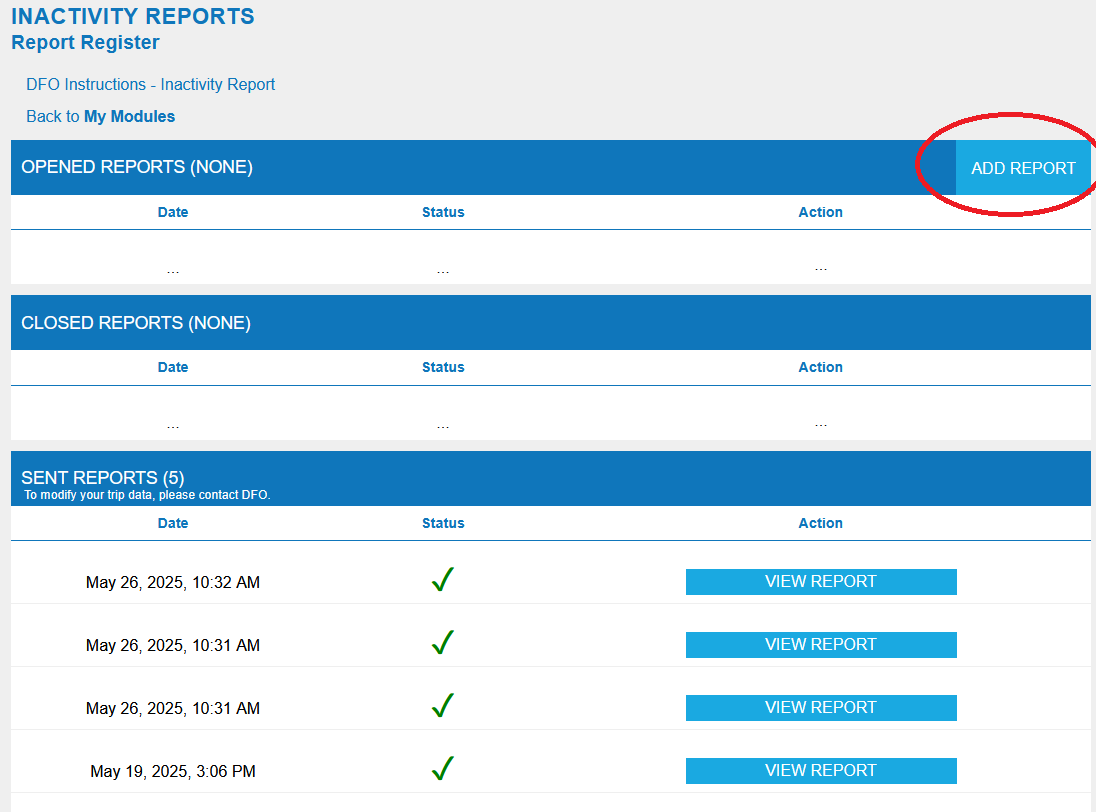Click the Action header in Closed Reports
This screenshot has height=812, width=1096.
[820, 367]
